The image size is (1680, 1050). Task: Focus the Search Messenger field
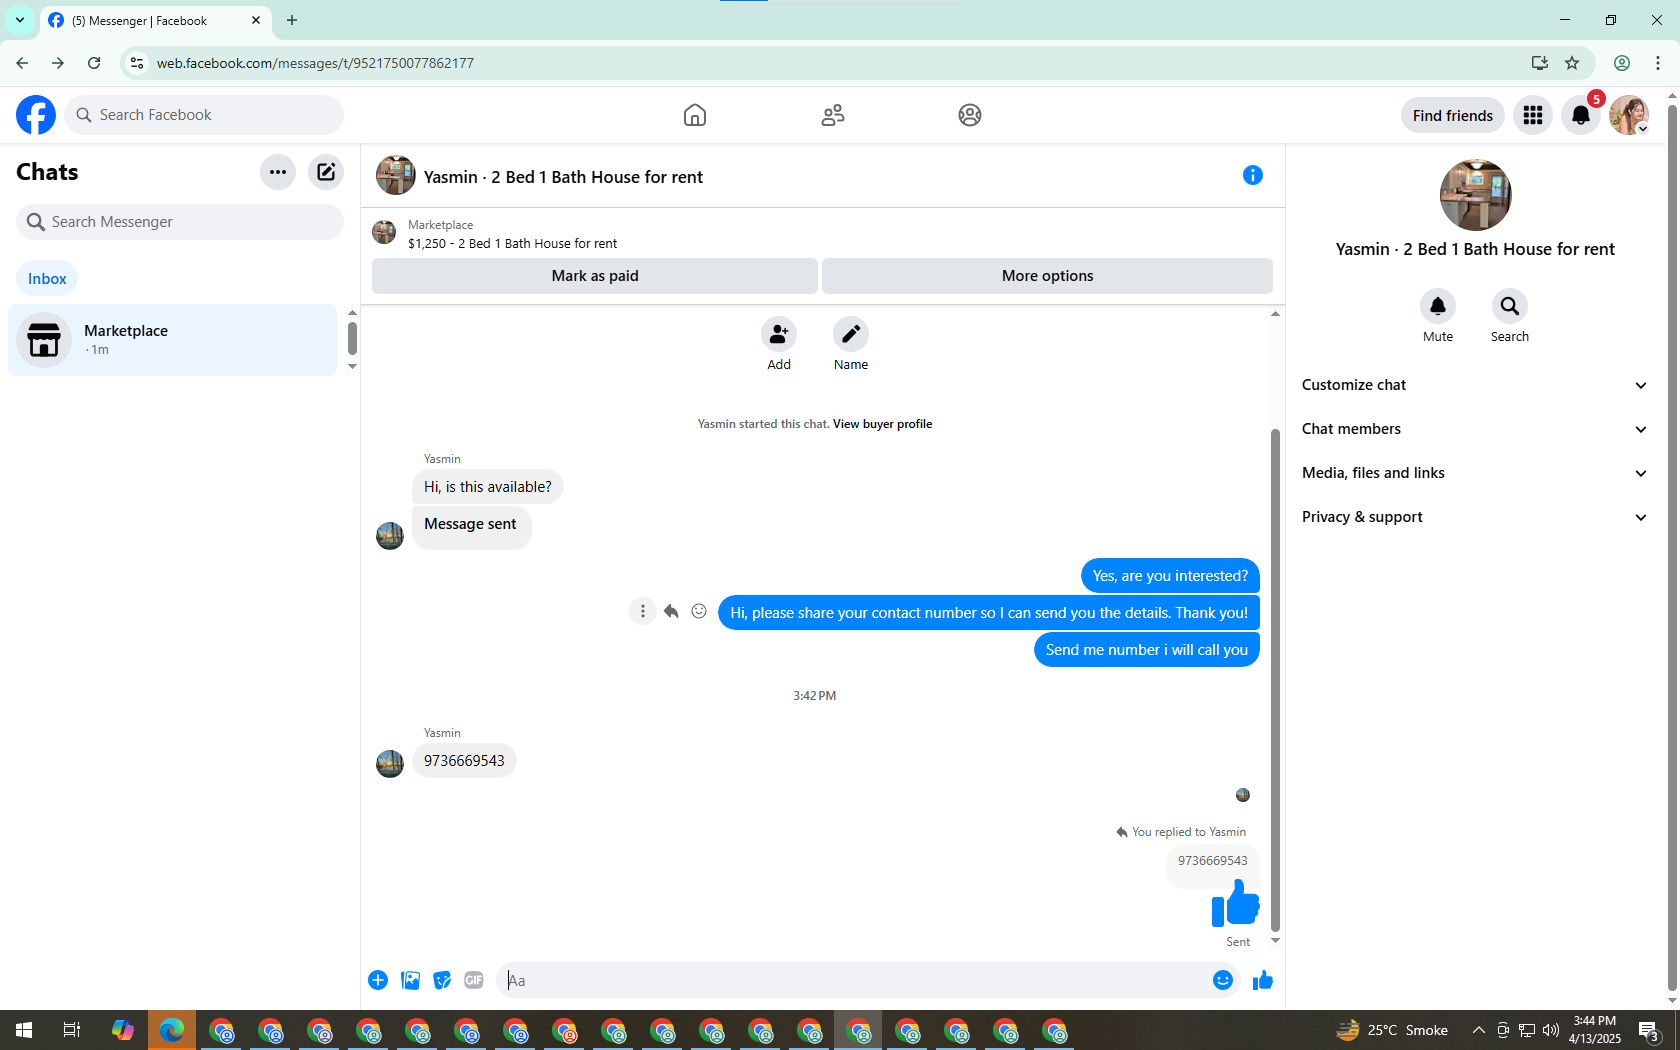click(180, 222)
